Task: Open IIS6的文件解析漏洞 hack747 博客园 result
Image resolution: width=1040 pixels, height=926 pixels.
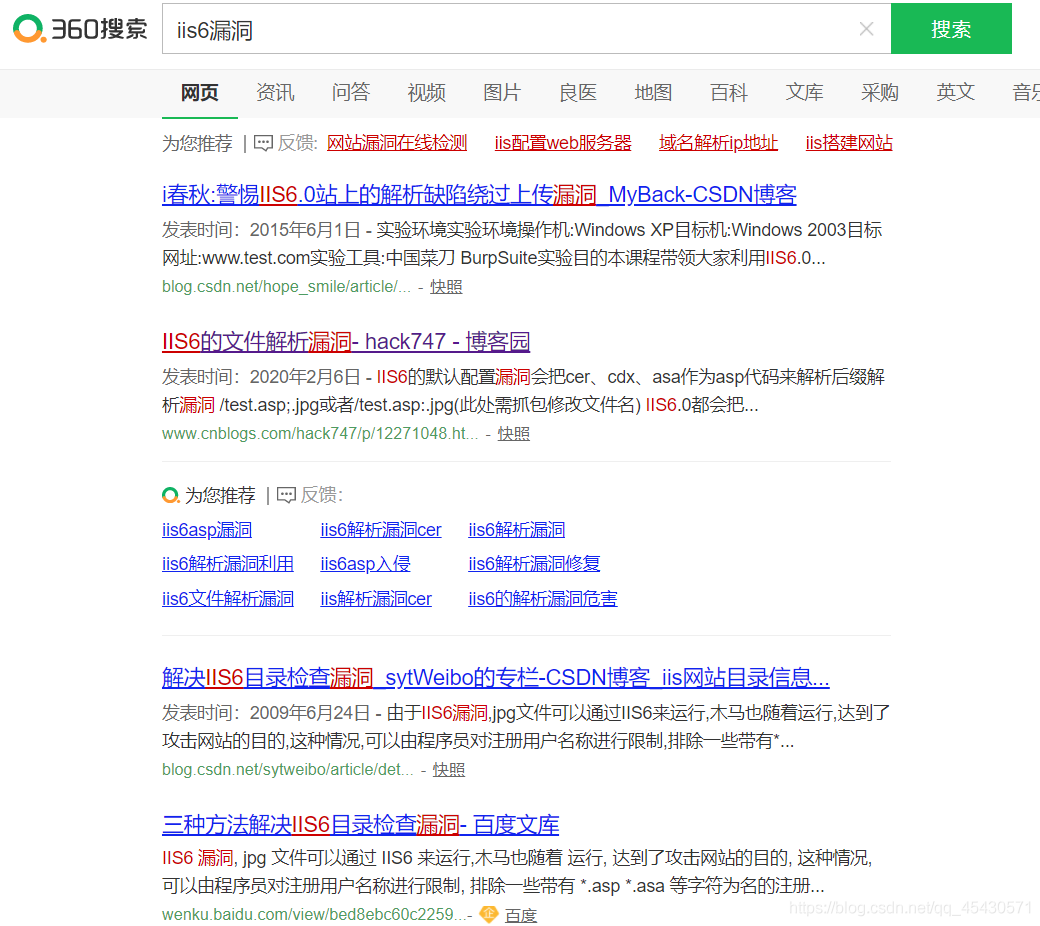Action: tap(346, 342)
